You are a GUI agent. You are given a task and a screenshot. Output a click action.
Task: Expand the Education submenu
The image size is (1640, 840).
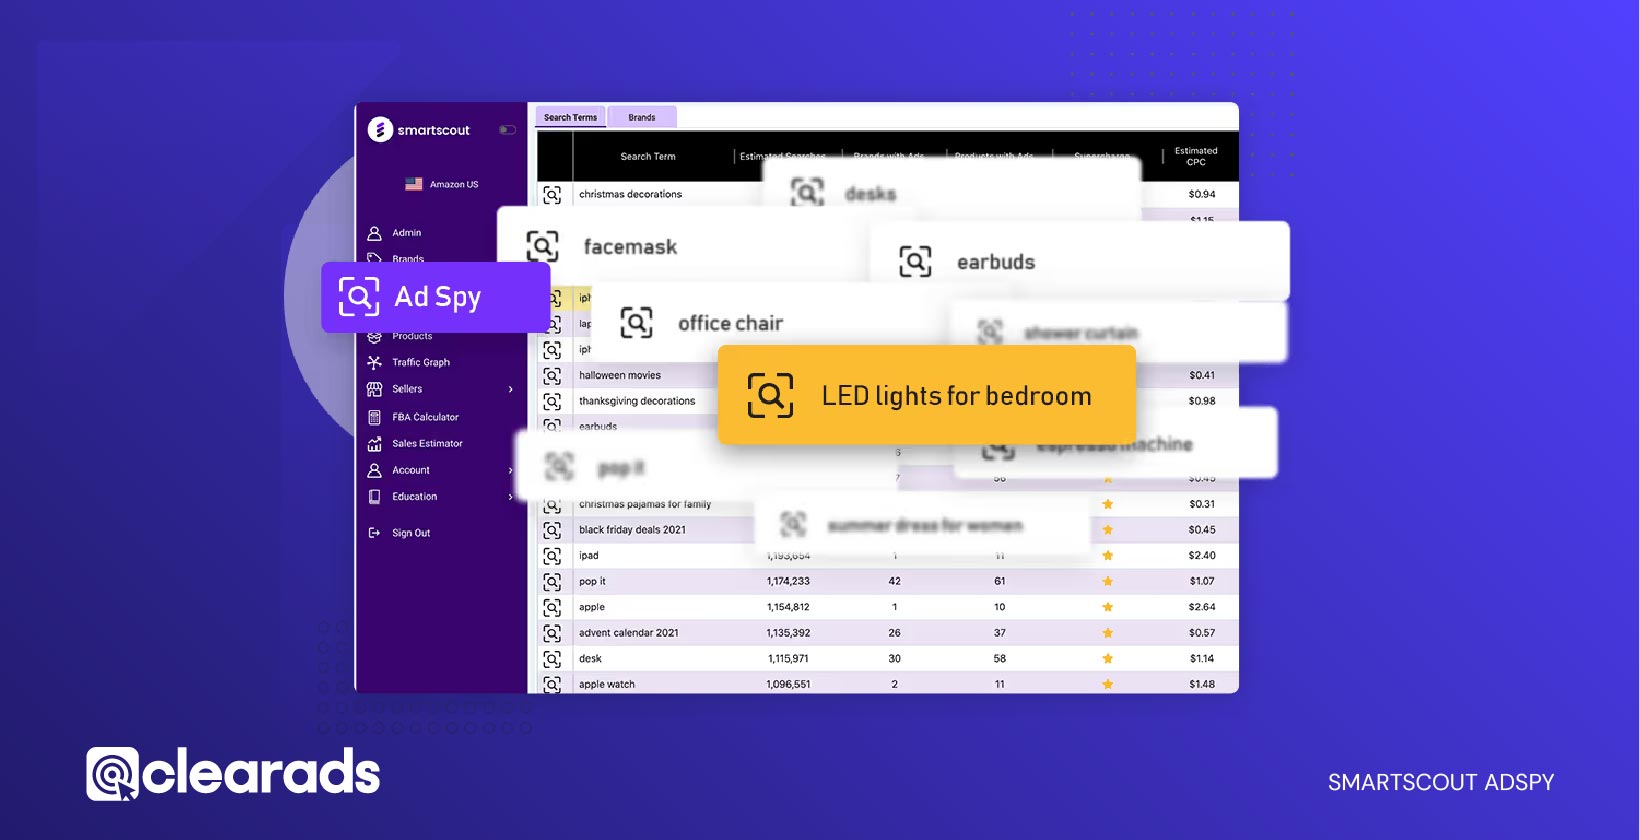[510, 497]
